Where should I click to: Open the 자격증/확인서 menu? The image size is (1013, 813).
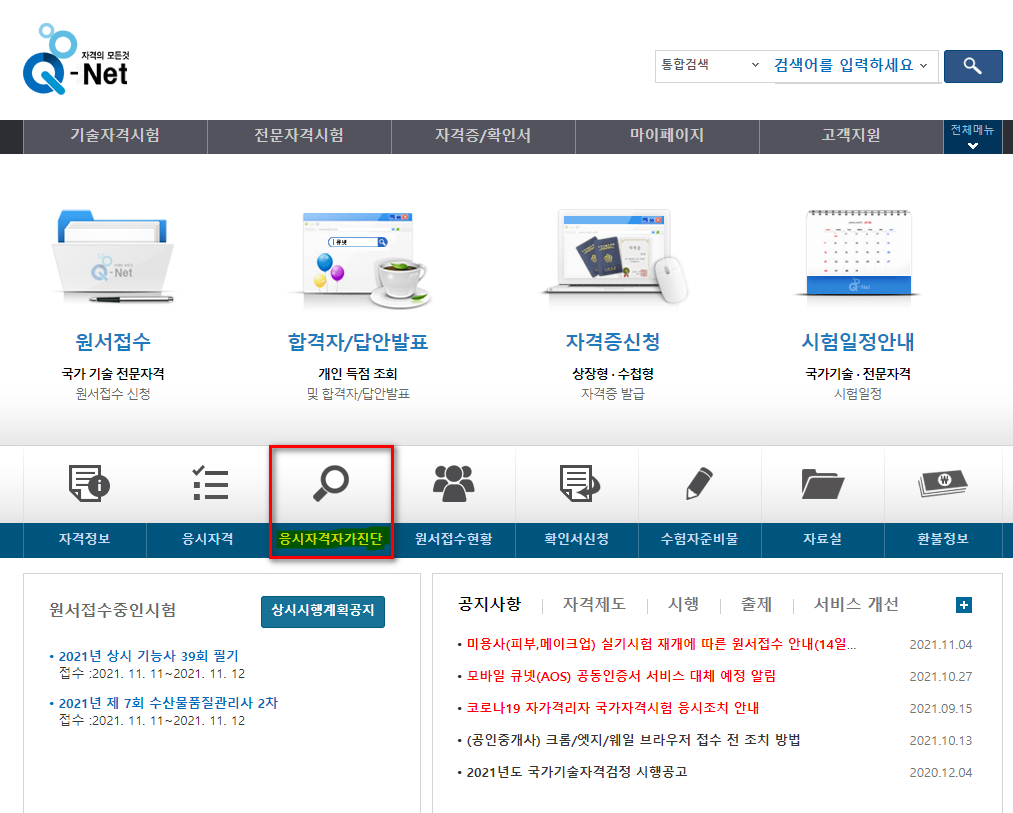pyautogui.click(x=483, y=136)
